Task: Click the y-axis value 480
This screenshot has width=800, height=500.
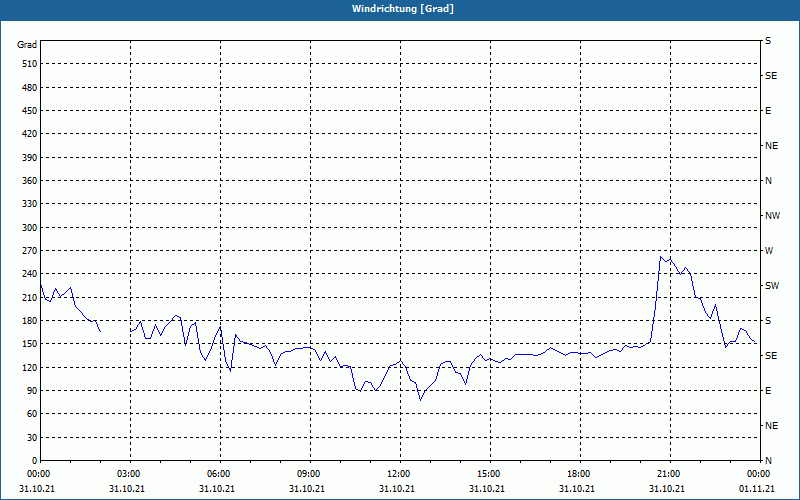Action: tap(30, 88)
